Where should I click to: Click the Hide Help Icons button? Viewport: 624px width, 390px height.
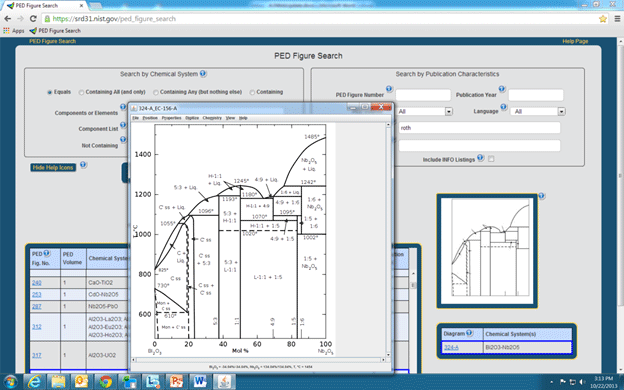(x=53, y=168)
